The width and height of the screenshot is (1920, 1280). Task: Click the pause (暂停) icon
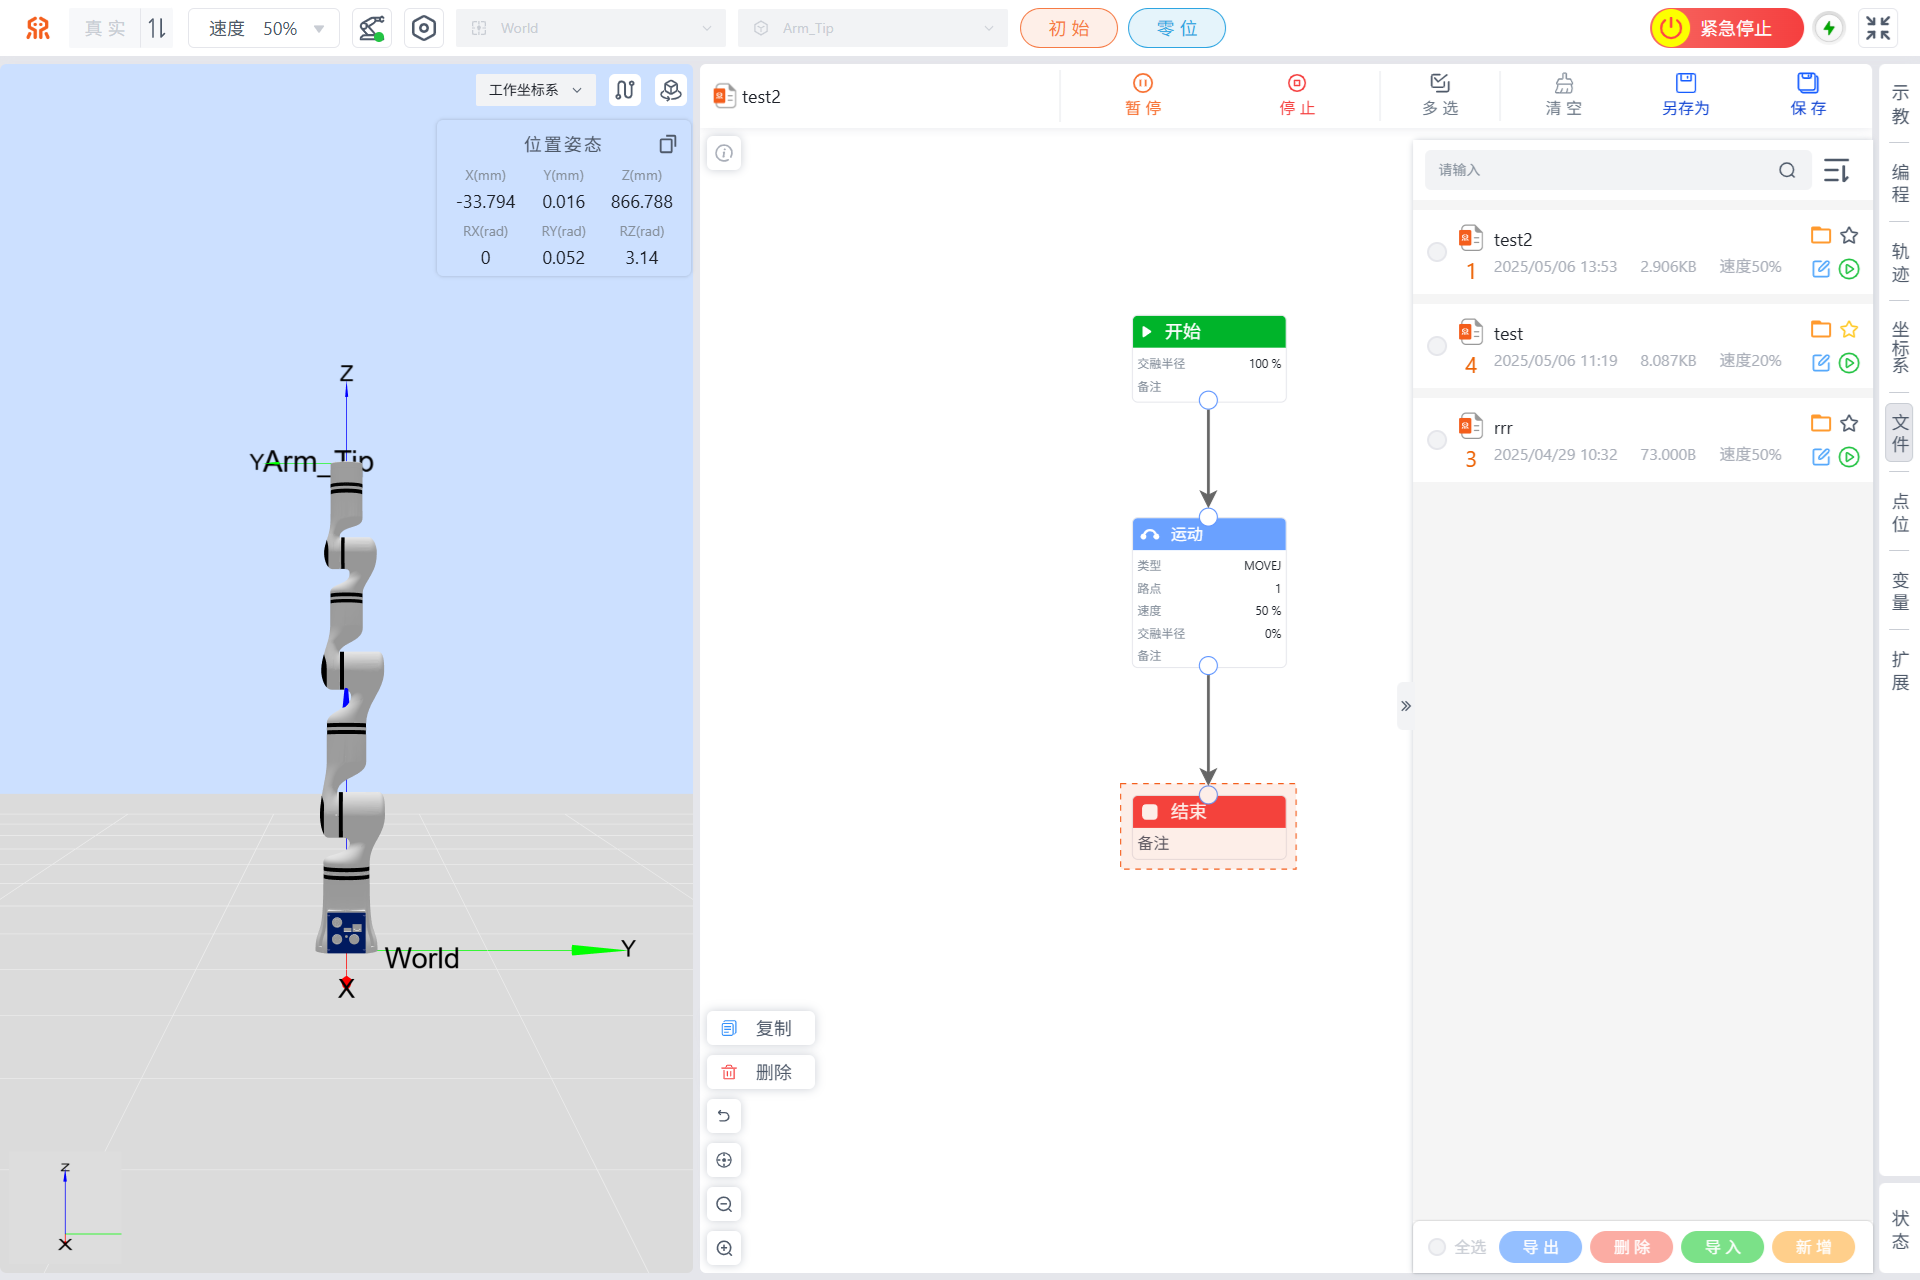click(1143, 83)
